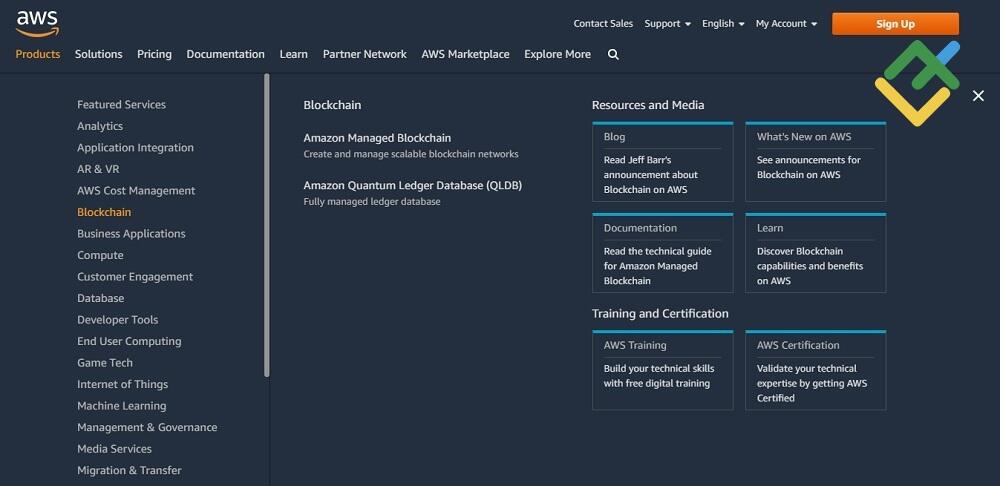Open the Blockchain heading link
1000x486 pixels.
332,105
